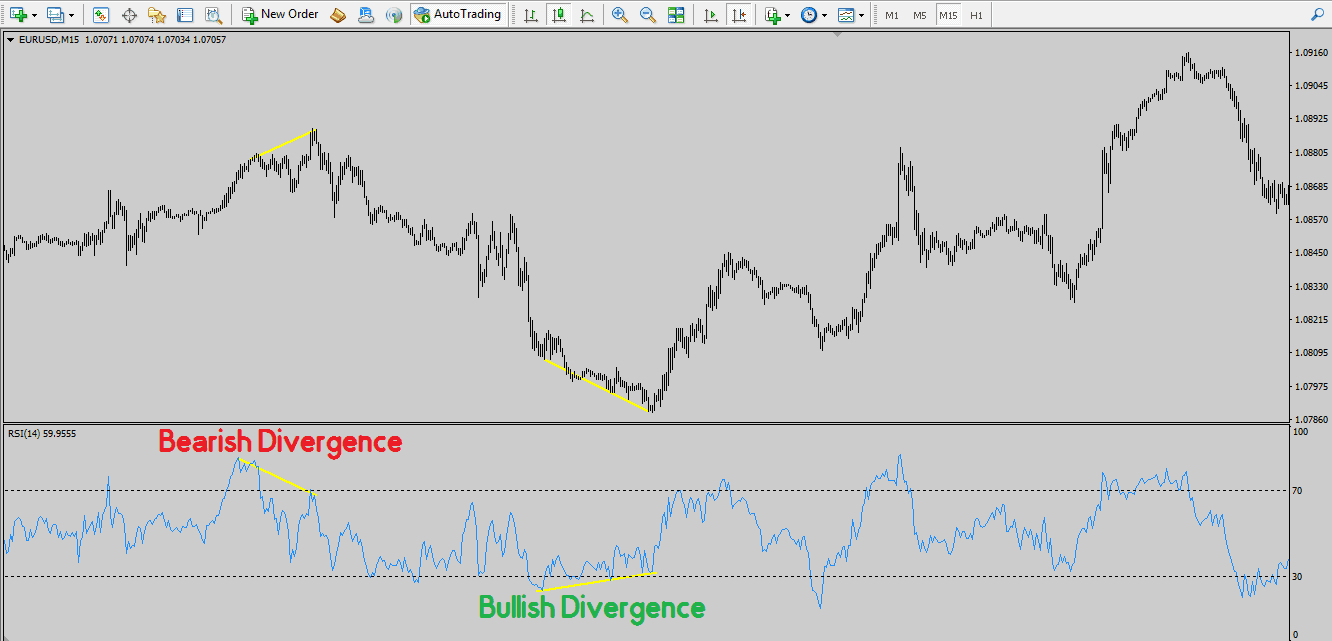The image size is (1332, 641).
Task: Click the Zoom Out magnifier icon
Action: pyautogui.click(x=647, y=15)
